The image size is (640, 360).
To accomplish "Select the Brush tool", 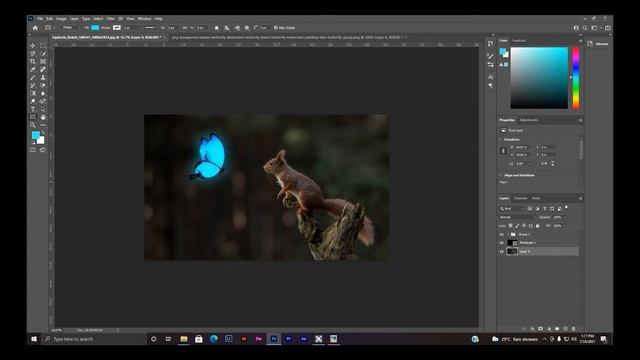I will click(x=33, y=78).
